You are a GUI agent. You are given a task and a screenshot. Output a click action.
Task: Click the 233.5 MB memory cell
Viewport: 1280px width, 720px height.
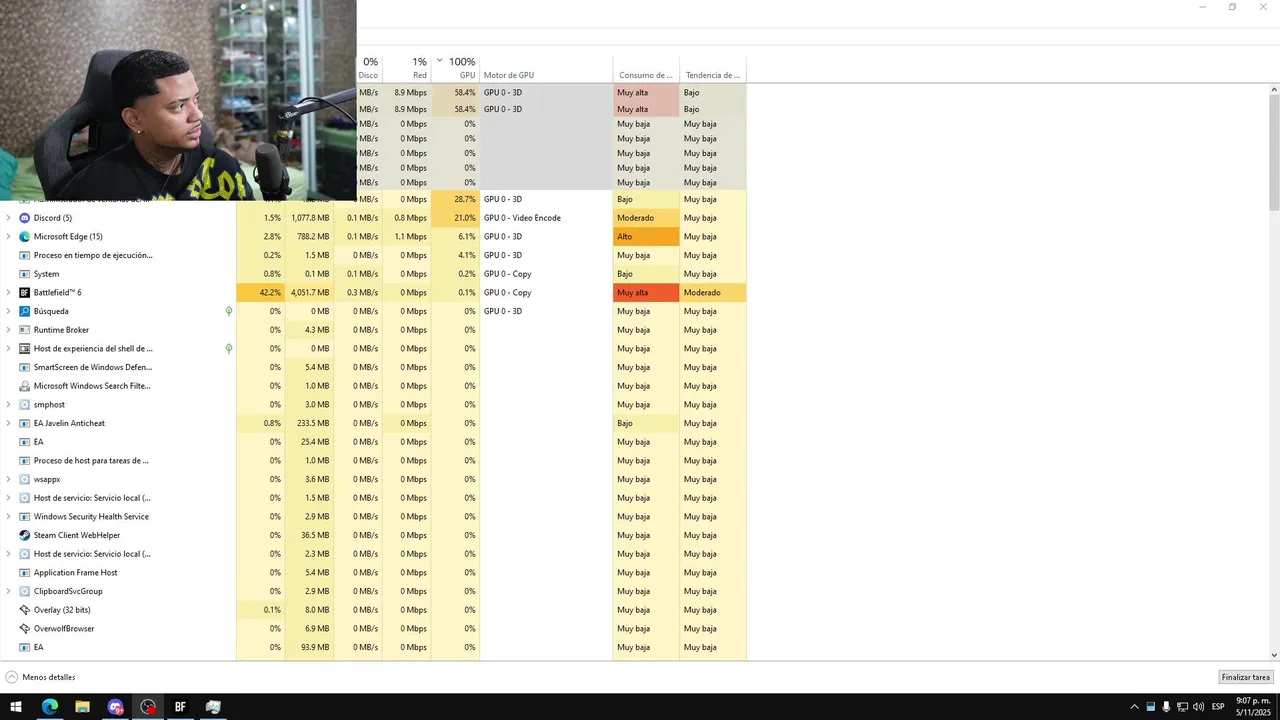click(x=309, y=423)
